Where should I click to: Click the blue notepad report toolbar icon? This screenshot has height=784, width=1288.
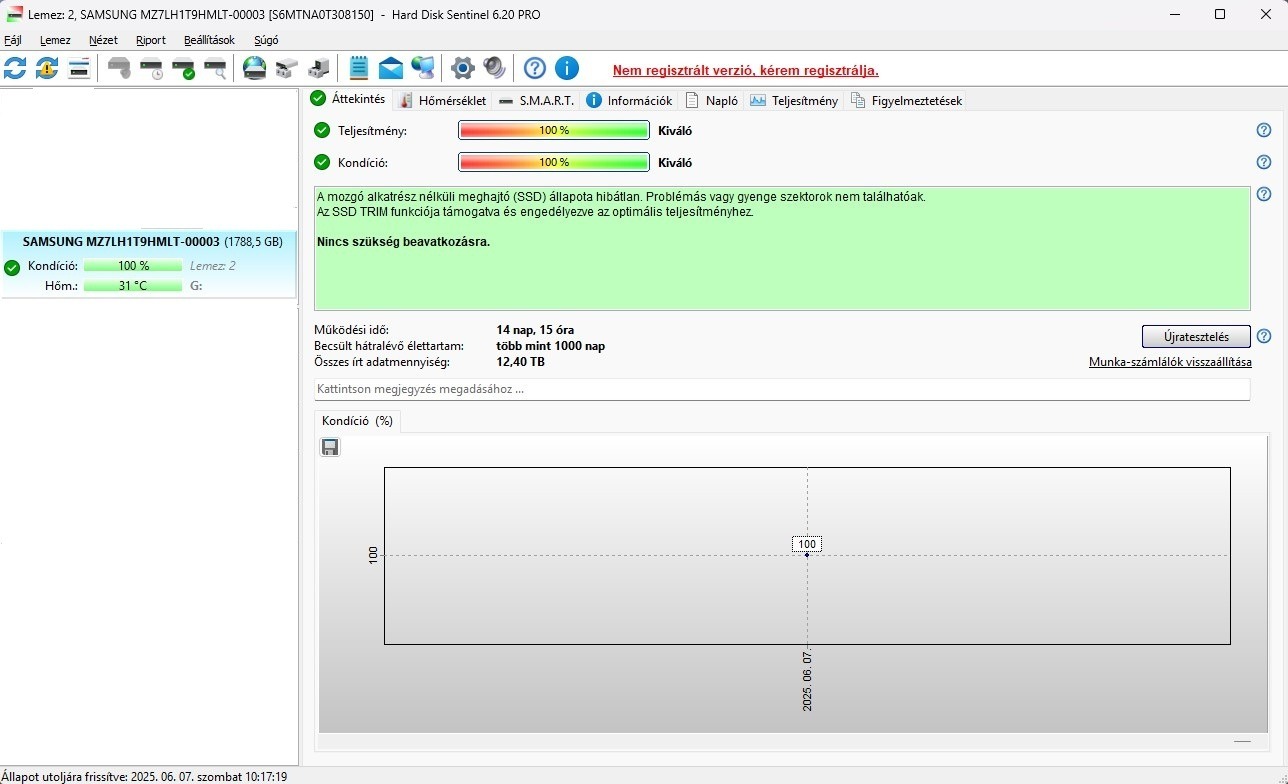pos(358,68)
